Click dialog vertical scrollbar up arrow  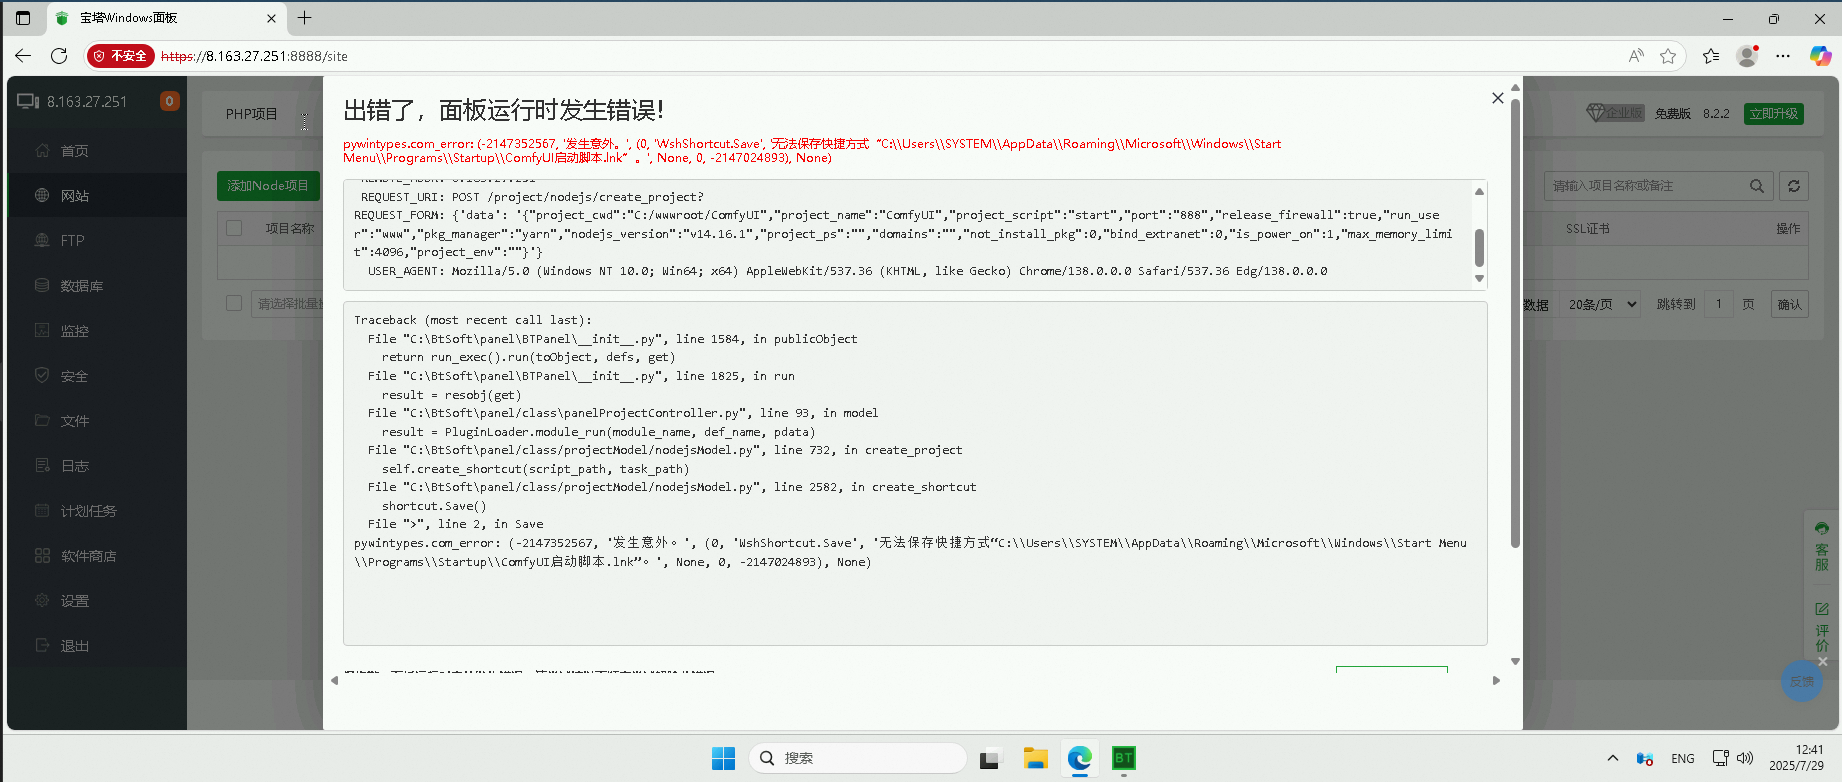click(x=1515, y=87)
